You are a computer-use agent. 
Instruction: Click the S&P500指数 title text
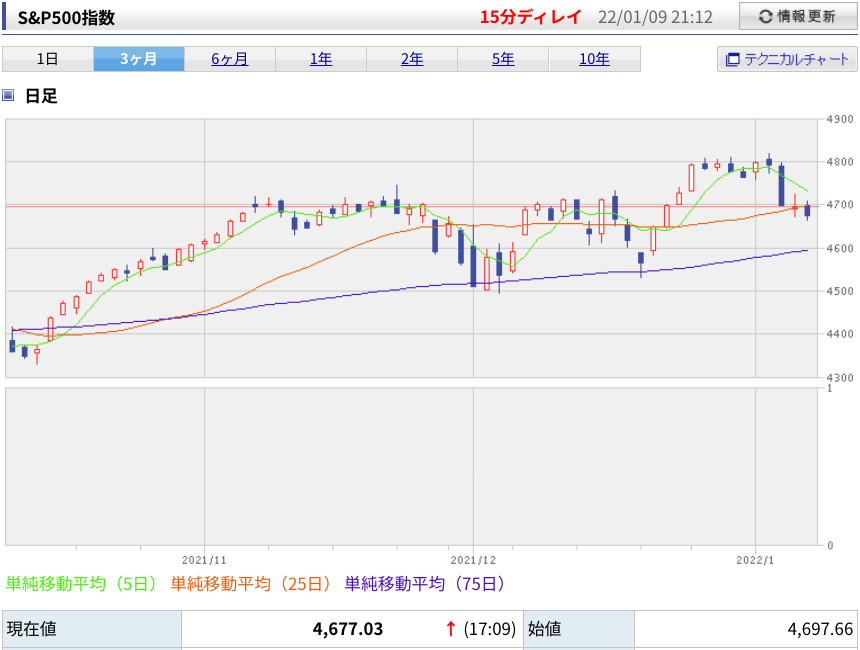pos(66,18)
